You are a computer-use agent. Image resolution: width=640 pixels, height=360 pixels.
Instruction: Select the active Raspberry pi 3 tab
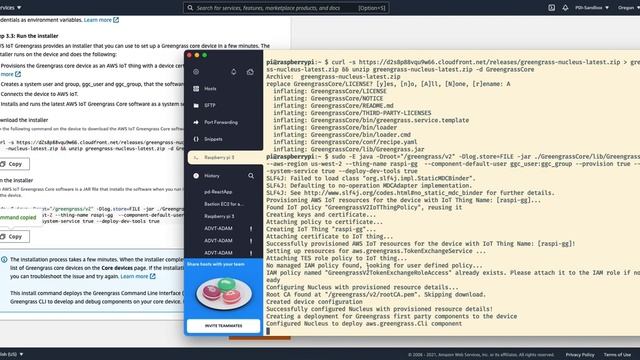click(x=225, y=158)
